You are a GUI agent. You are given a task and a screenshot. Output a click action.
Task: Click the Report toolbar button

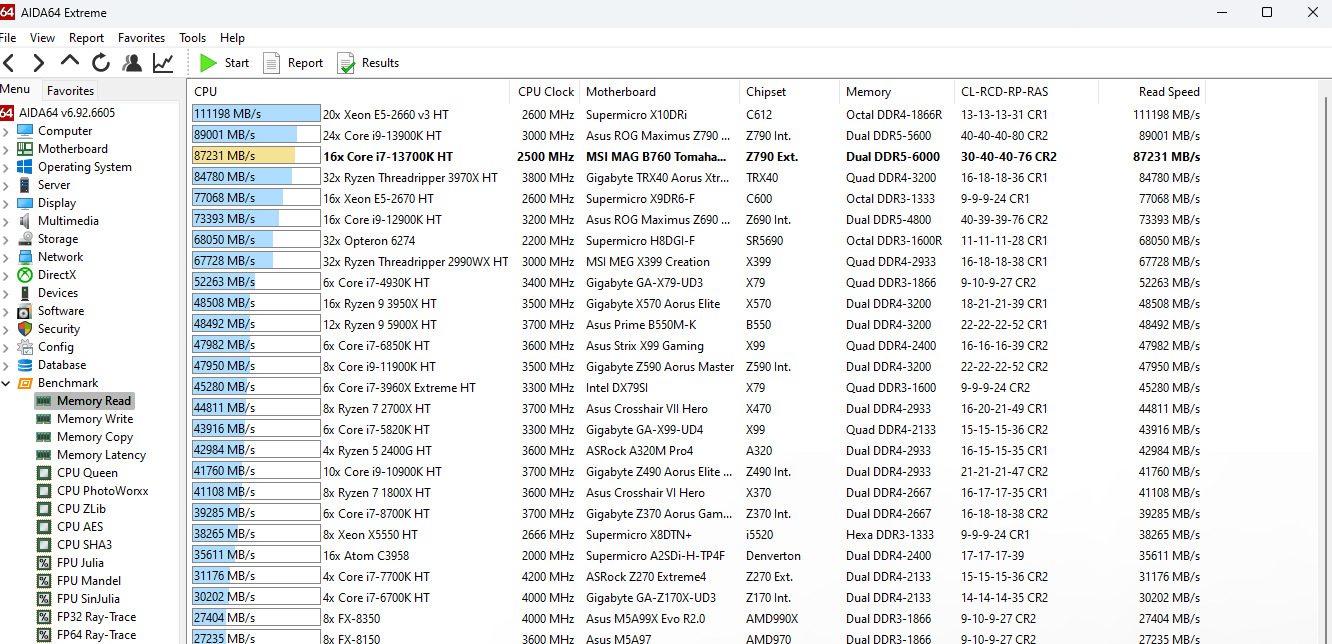[293, 63]
